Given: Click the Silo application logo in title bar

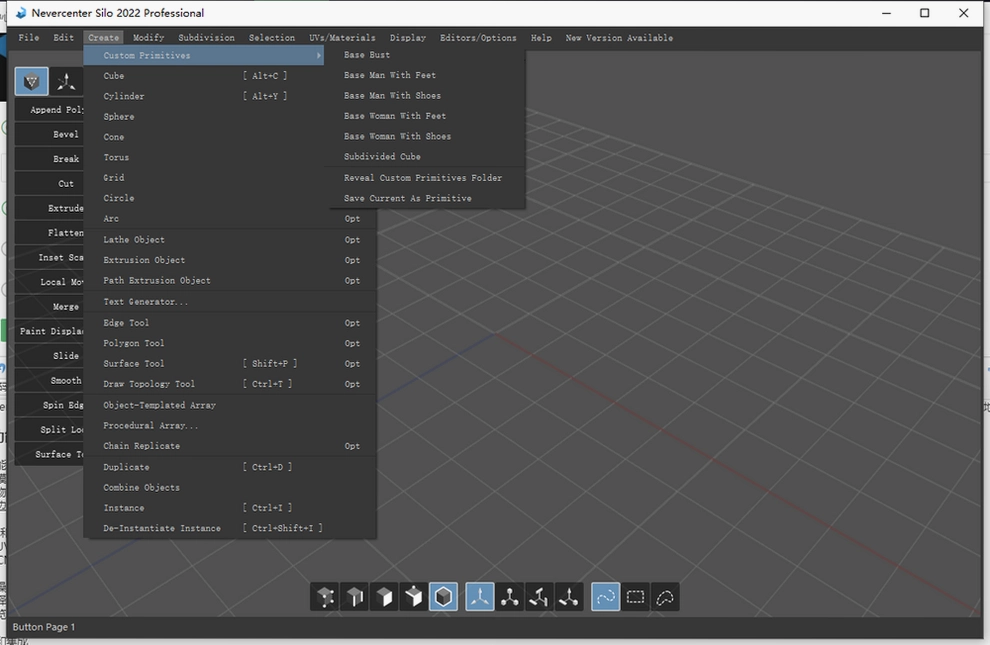Looking at the screenshot, I should click(21, 13).
